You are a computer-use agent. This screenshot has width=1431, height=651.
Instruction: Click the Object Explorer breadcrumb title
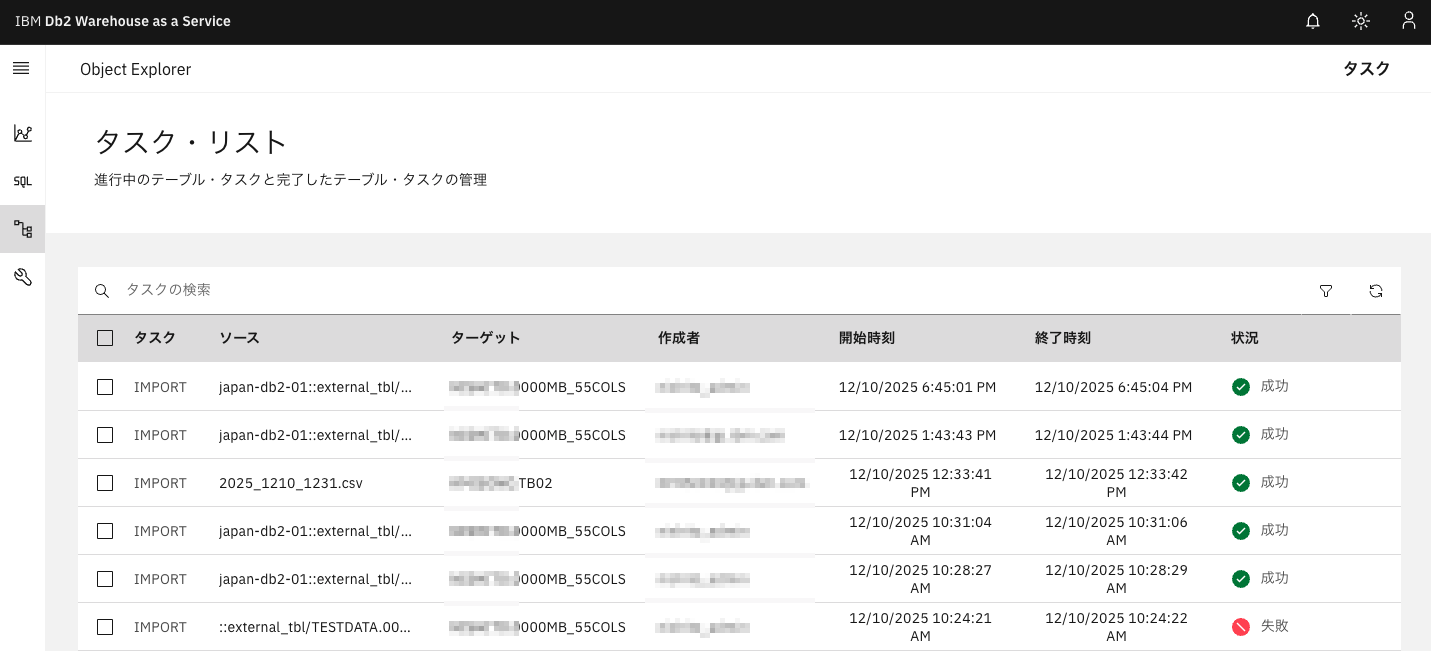135,69
